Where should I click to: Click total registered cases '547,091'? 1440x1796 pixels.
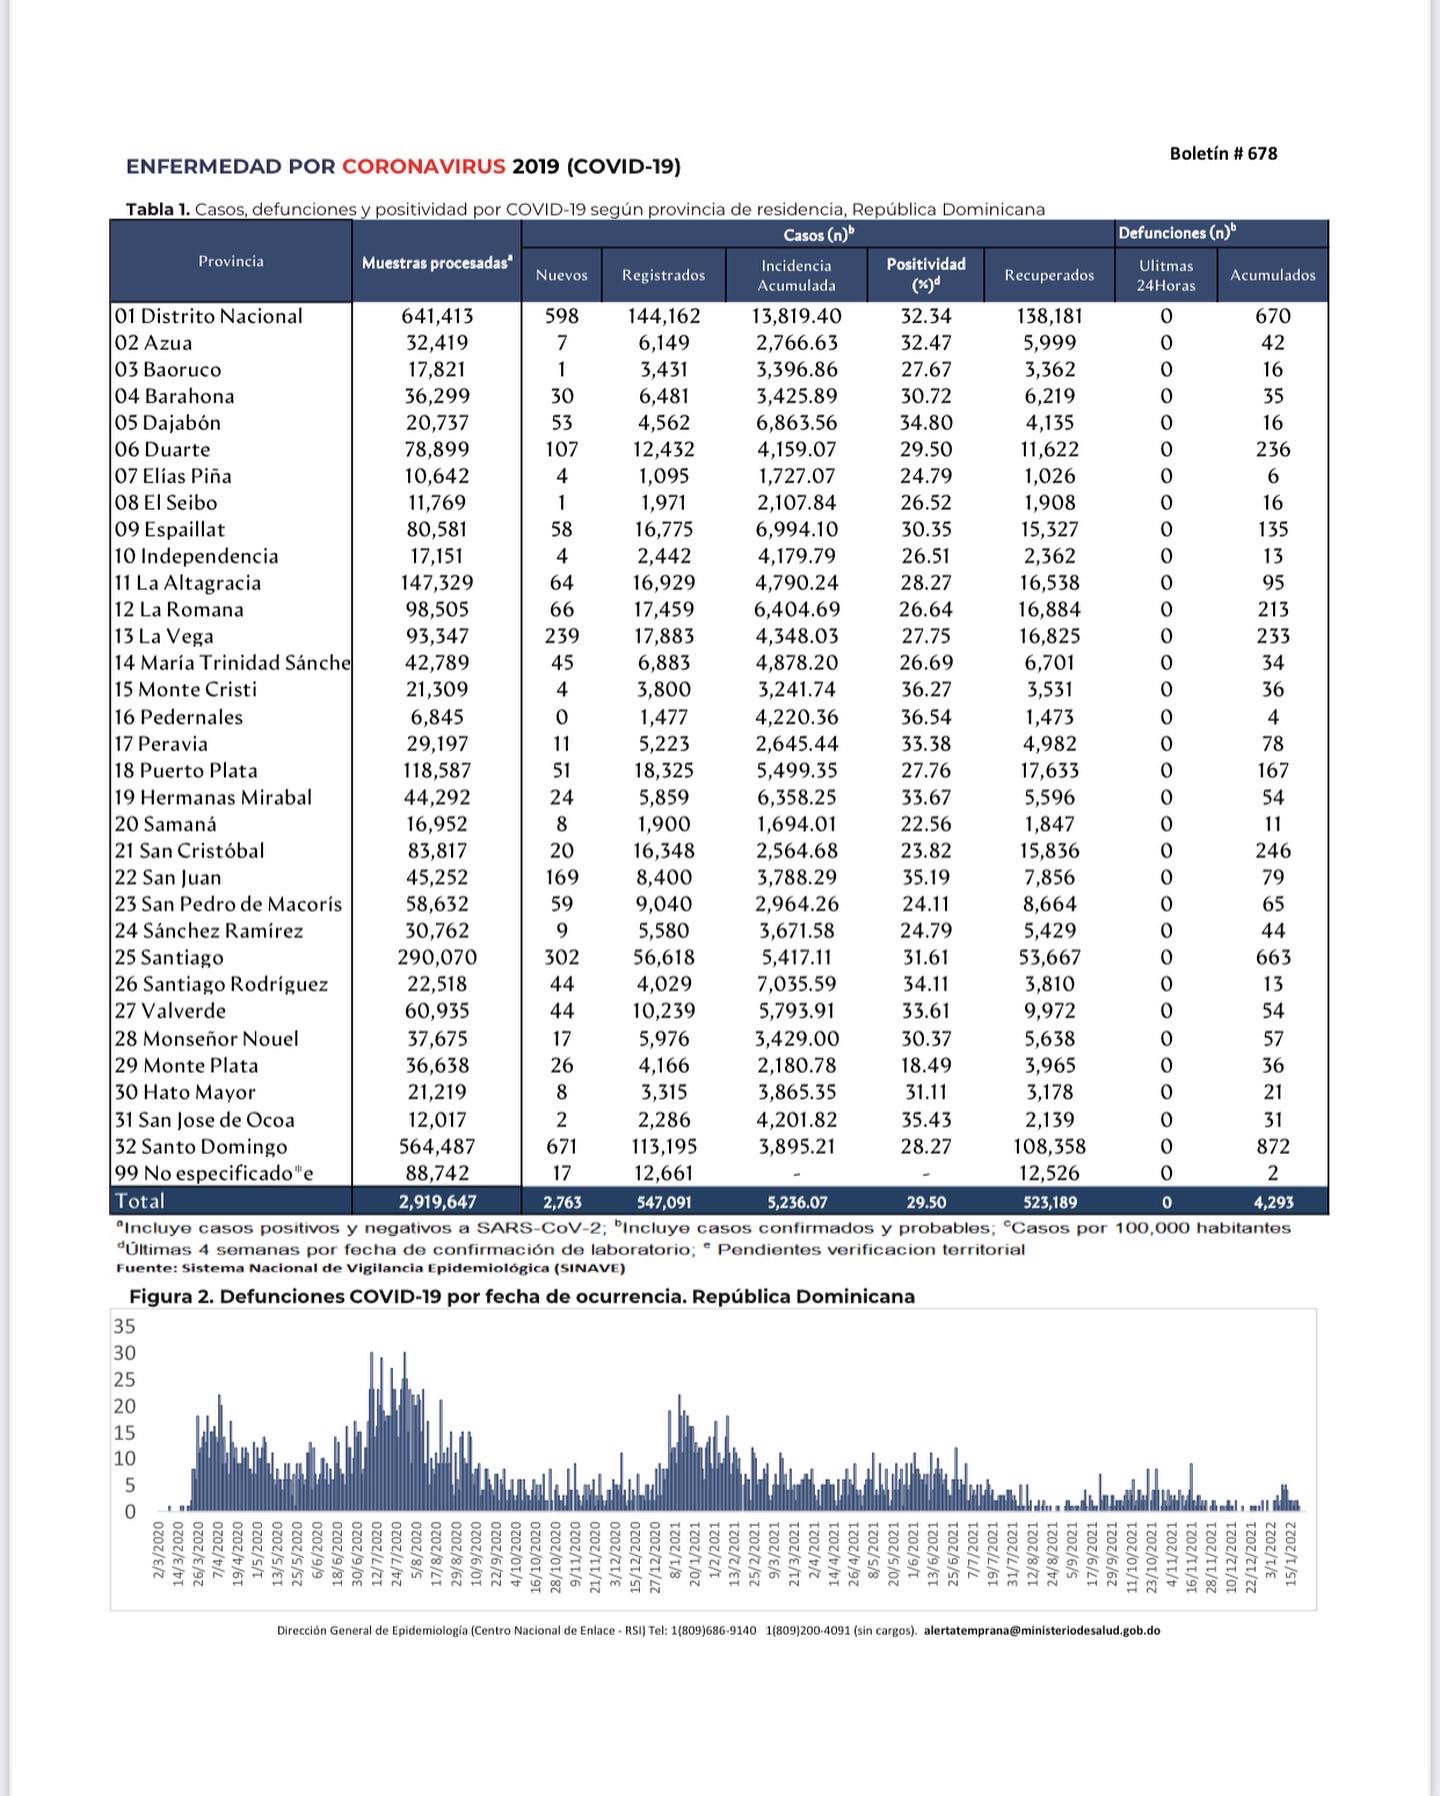(664, 1202)
